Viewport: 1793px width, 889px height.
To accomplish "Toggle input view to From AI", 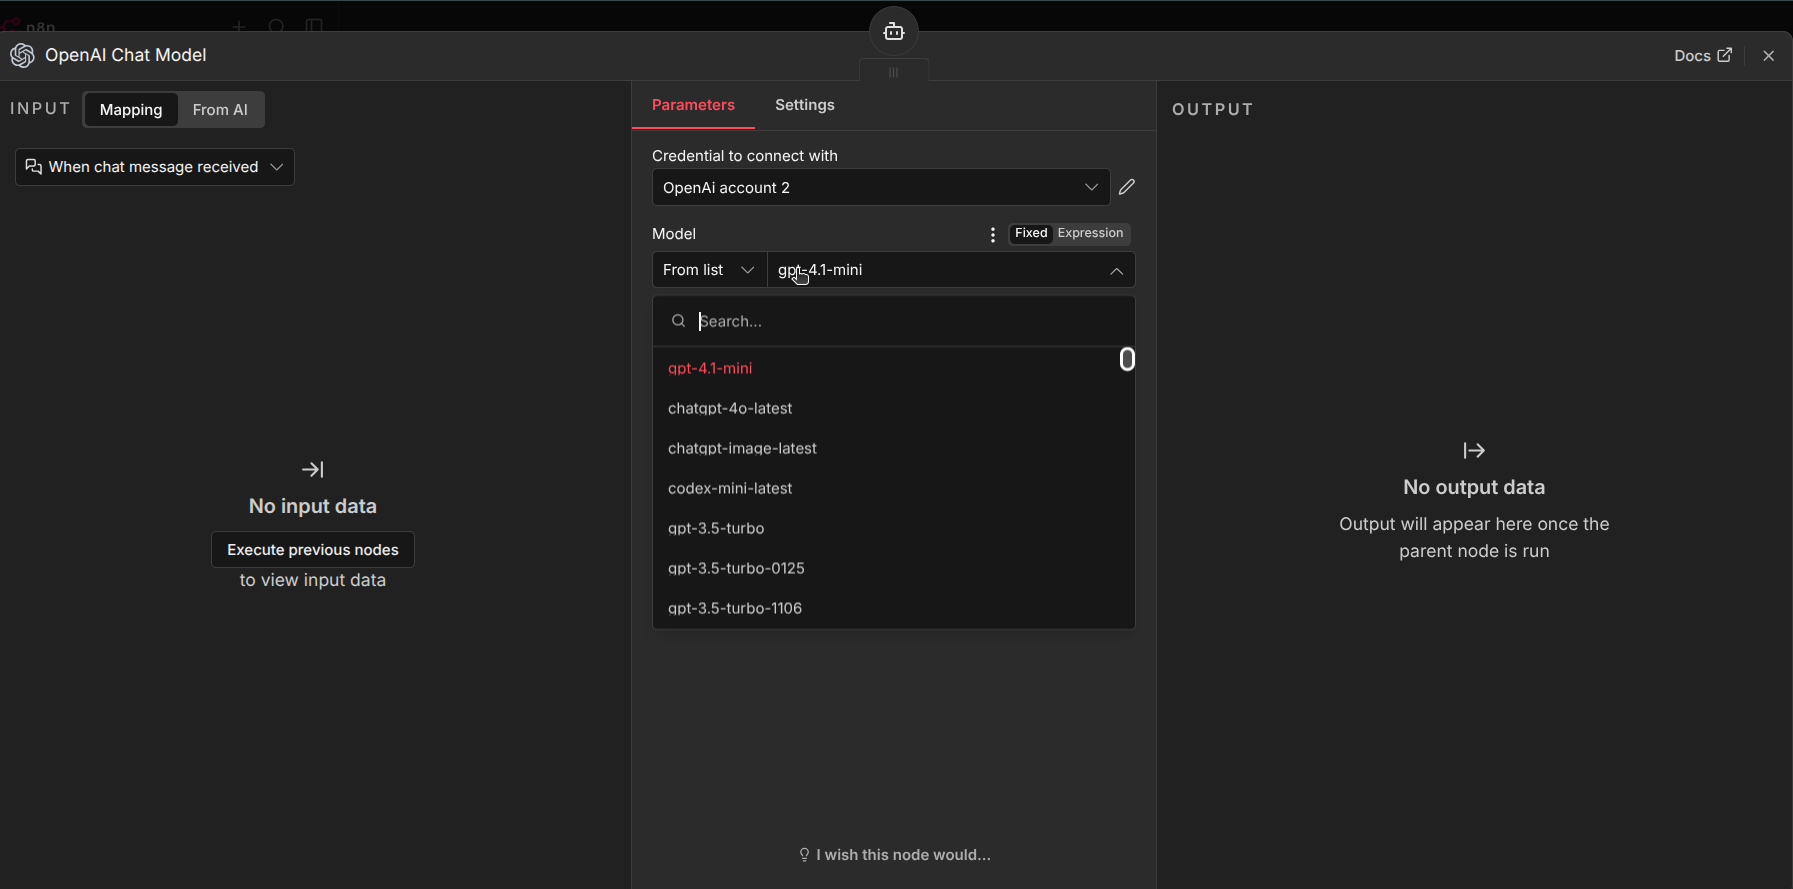I will click(220, 110).
